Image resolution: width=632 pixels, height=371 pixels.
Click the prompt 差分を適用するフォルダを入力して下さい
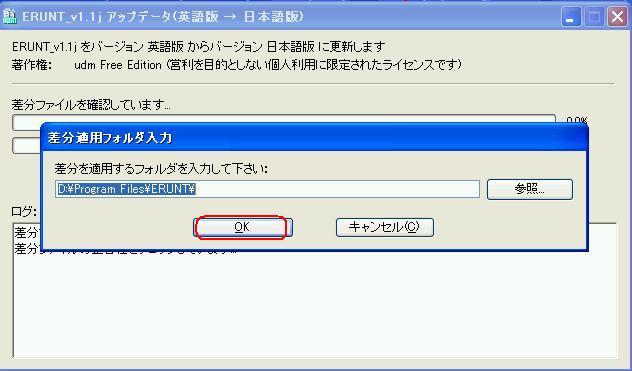(161, 169)
